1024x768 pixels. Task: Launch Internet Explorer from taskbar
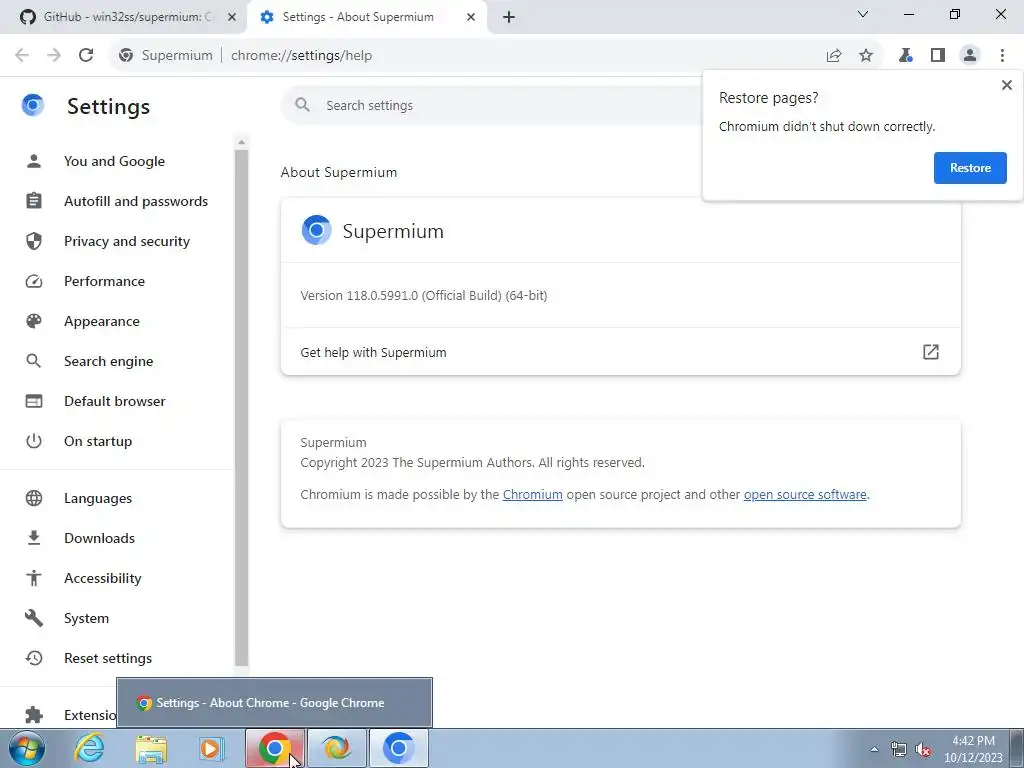[89, 748]
